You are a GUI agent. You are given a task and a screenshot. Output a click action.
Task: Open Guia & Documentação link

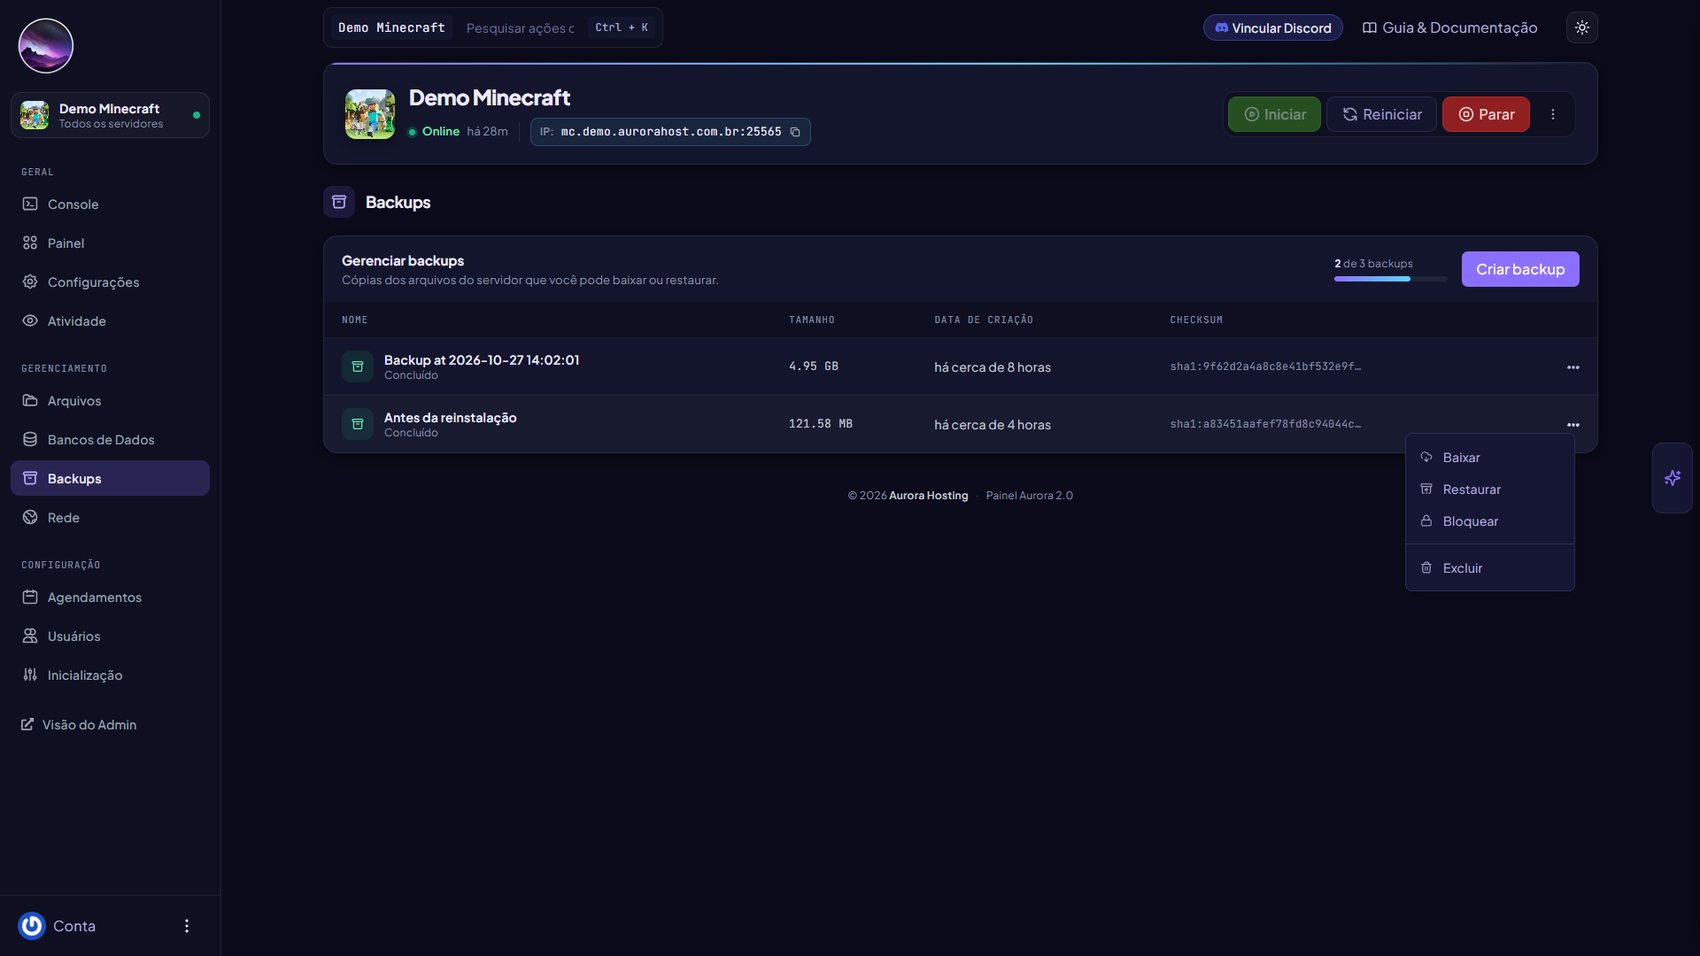click(x=1450, y=28)
